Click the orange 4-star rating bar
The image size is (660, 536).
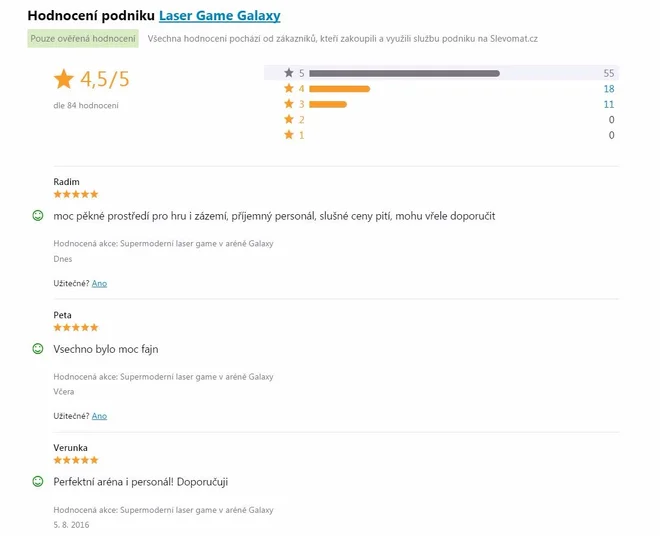point(340,89)
